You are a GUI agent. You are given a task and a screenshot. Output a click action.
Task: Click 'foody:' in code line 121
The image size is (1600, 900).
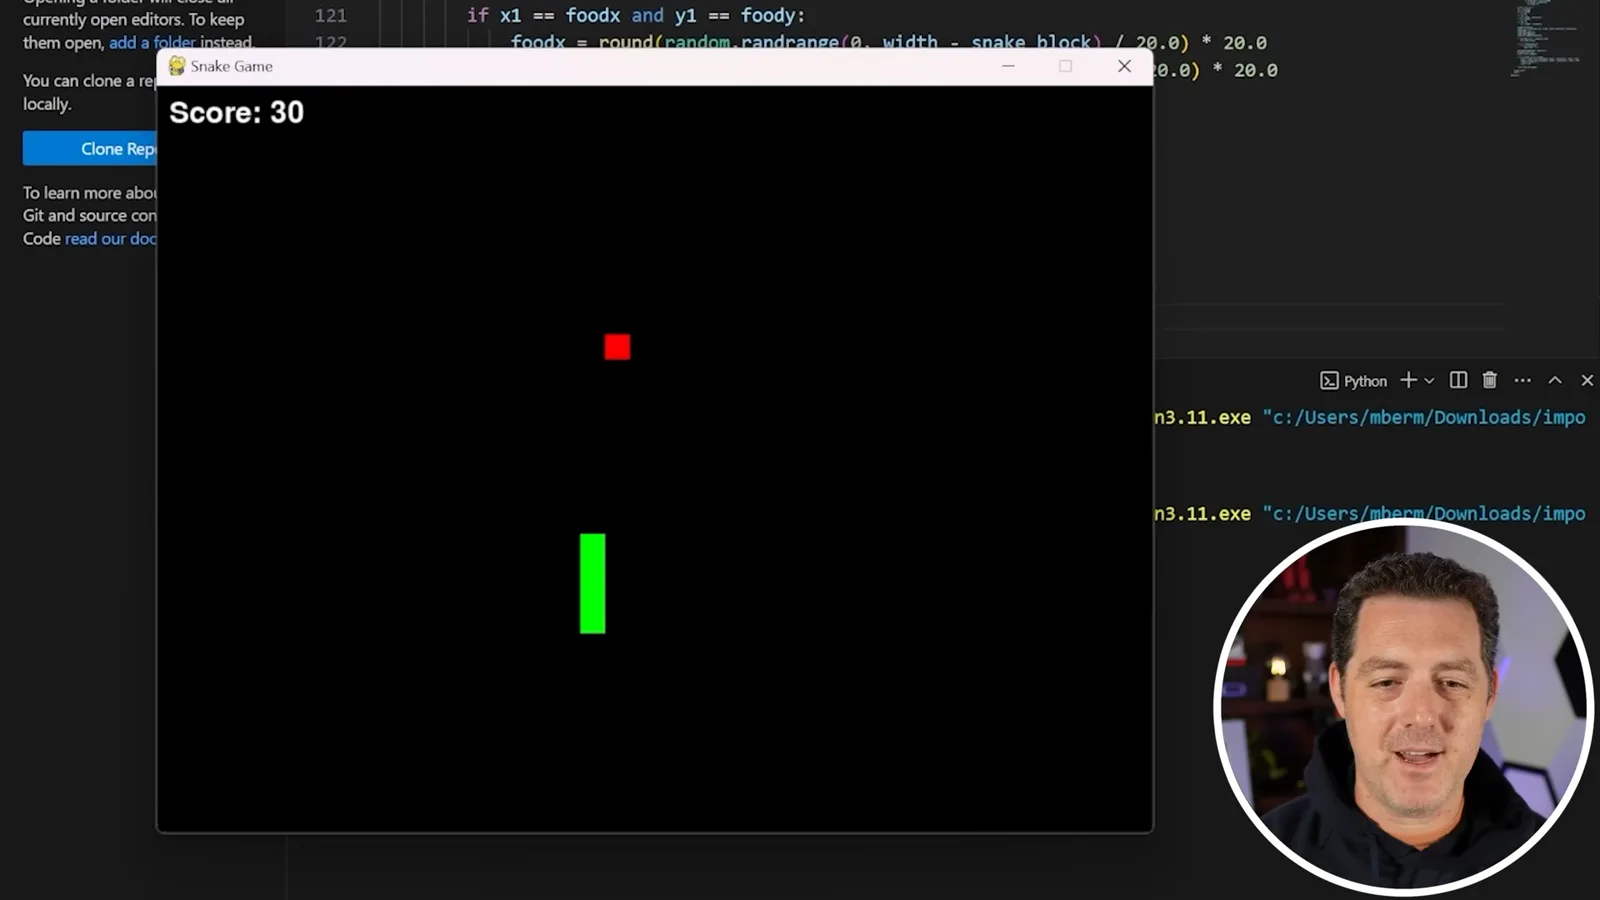point(772,15)
